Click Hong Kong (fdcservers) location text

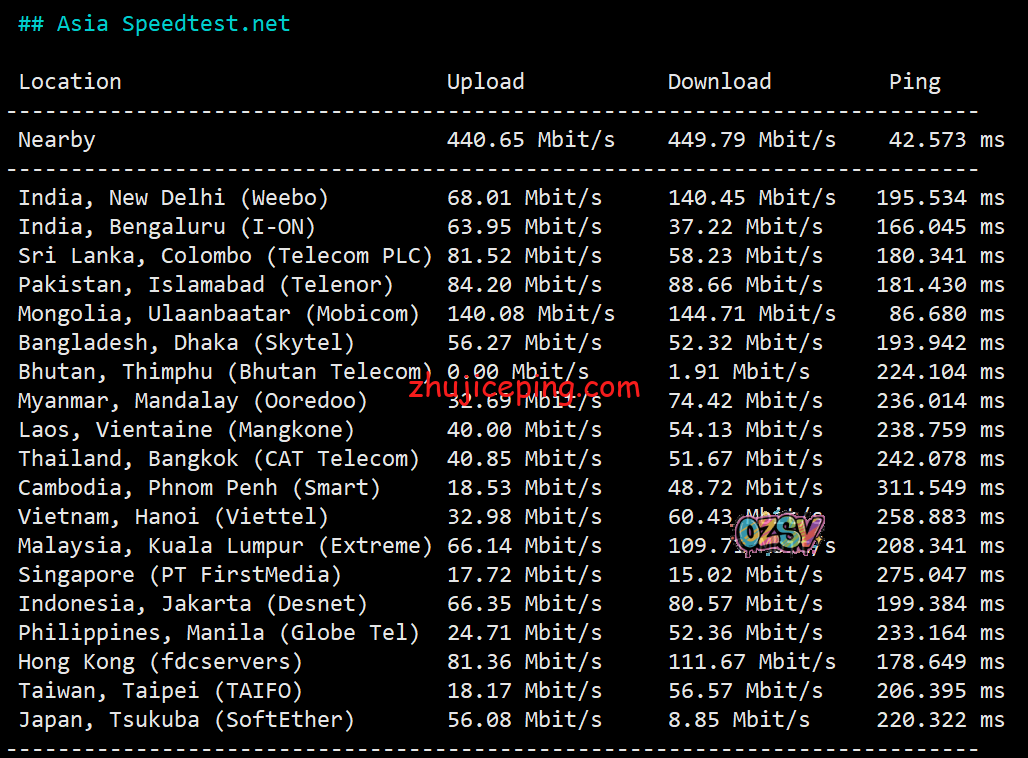(160, 662)
